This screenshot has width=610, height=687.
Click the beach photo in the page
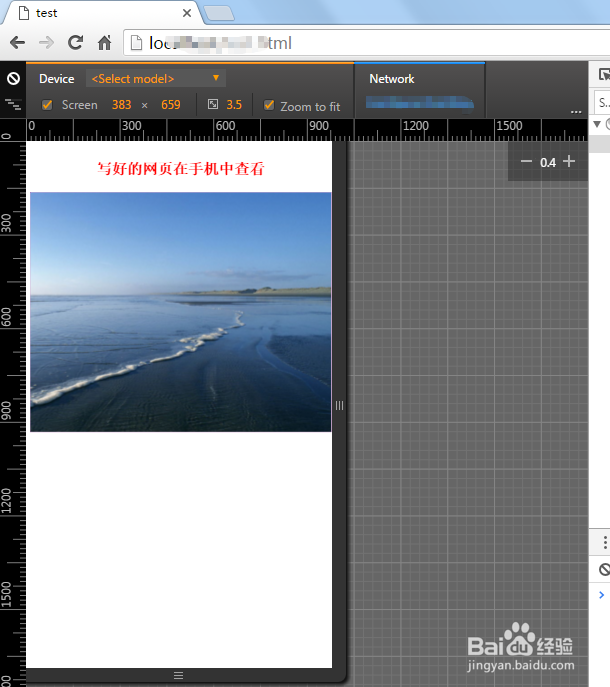(x=181, y=312)
